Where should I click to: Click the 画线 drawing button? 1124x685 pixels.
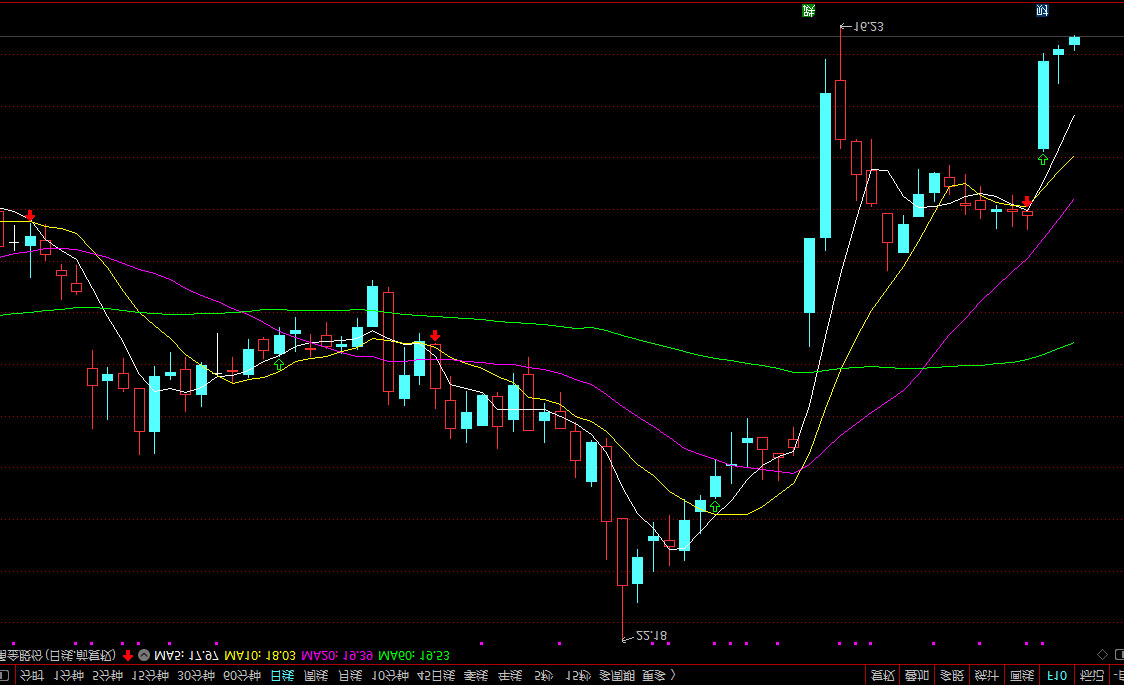coord(1022,676)
